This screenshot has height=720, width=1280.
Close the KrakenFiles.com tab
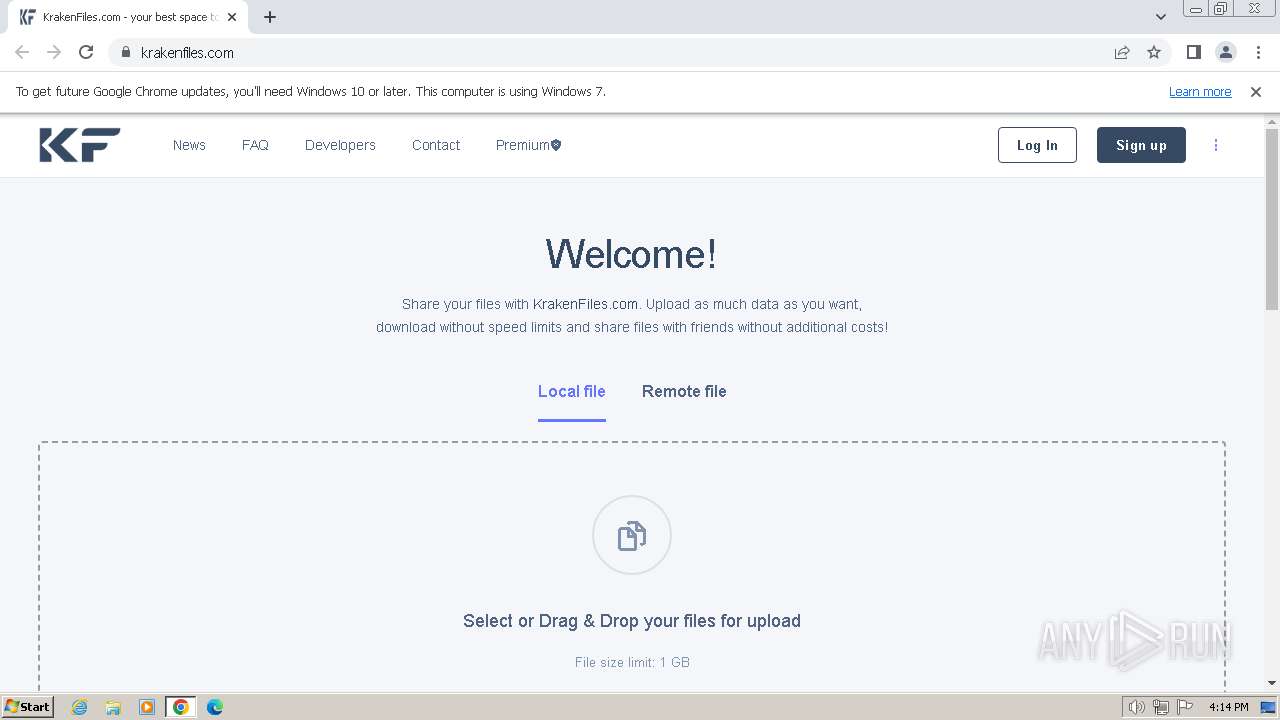(232, 17)
